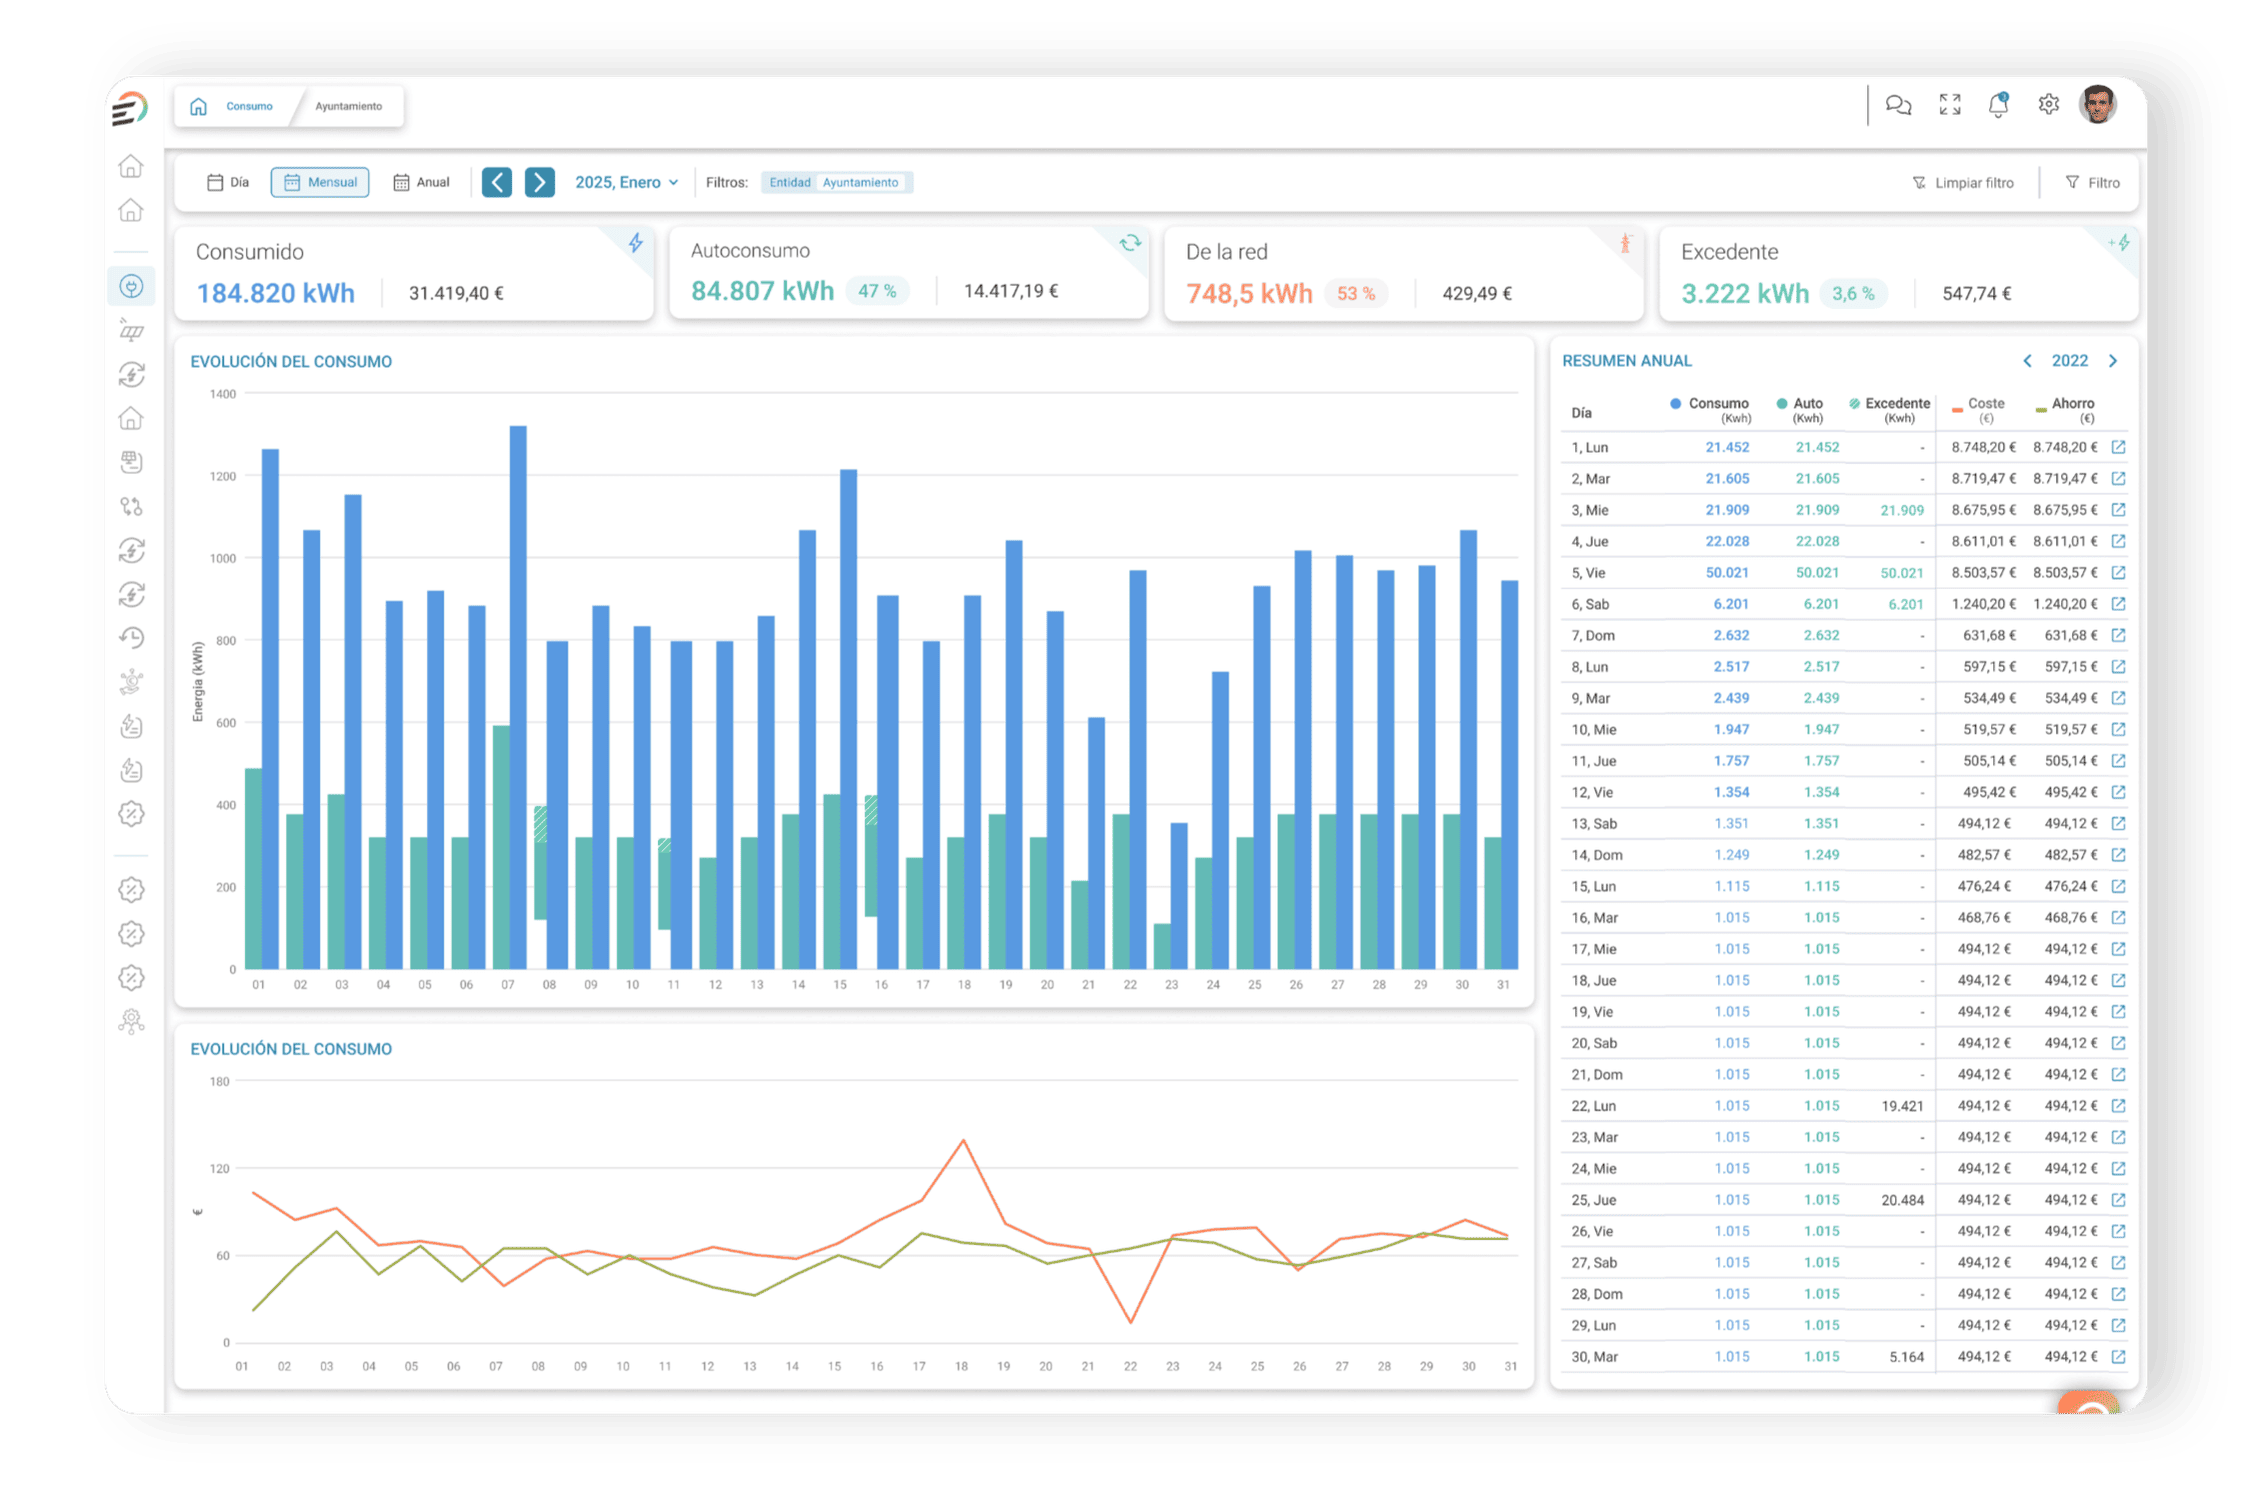Toggle the Auto legend series
This screenshot has width=2253, height=1490.
pos(1799,409)
